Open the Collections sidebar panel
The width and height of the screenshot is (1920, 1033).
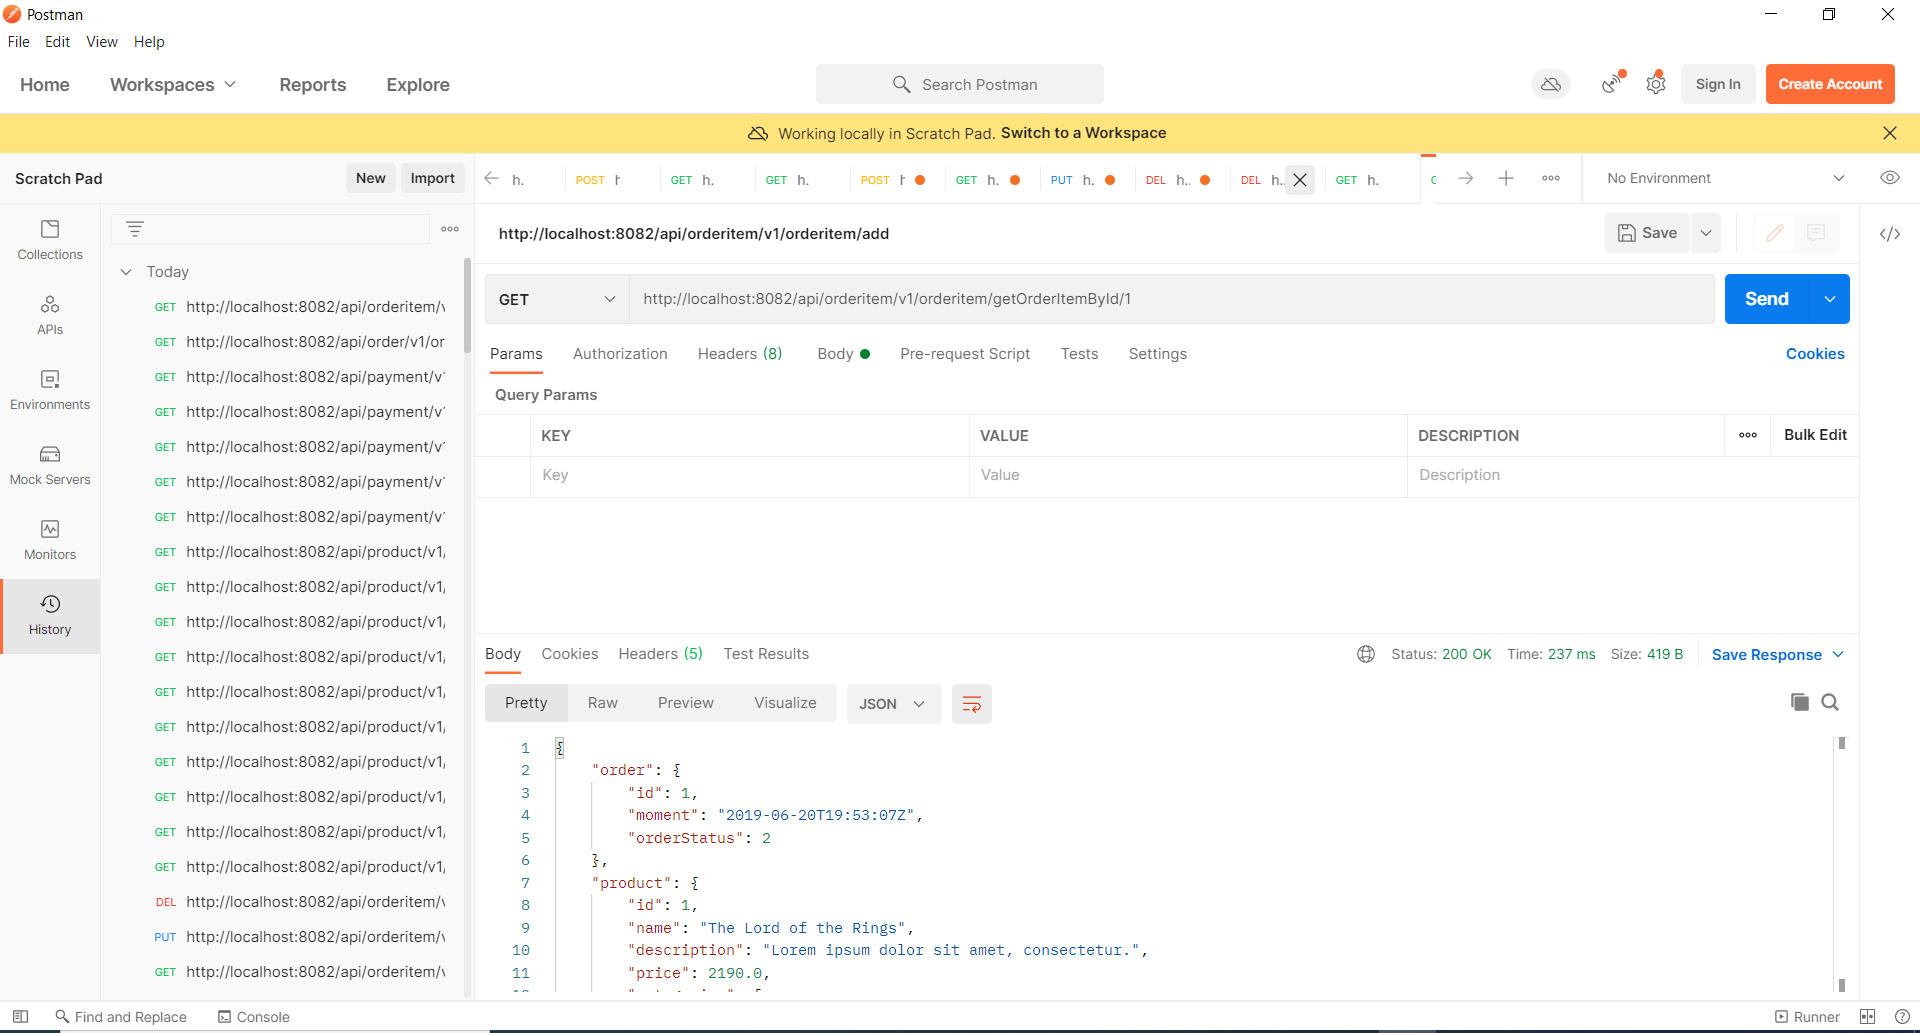(x=50, y=240)
